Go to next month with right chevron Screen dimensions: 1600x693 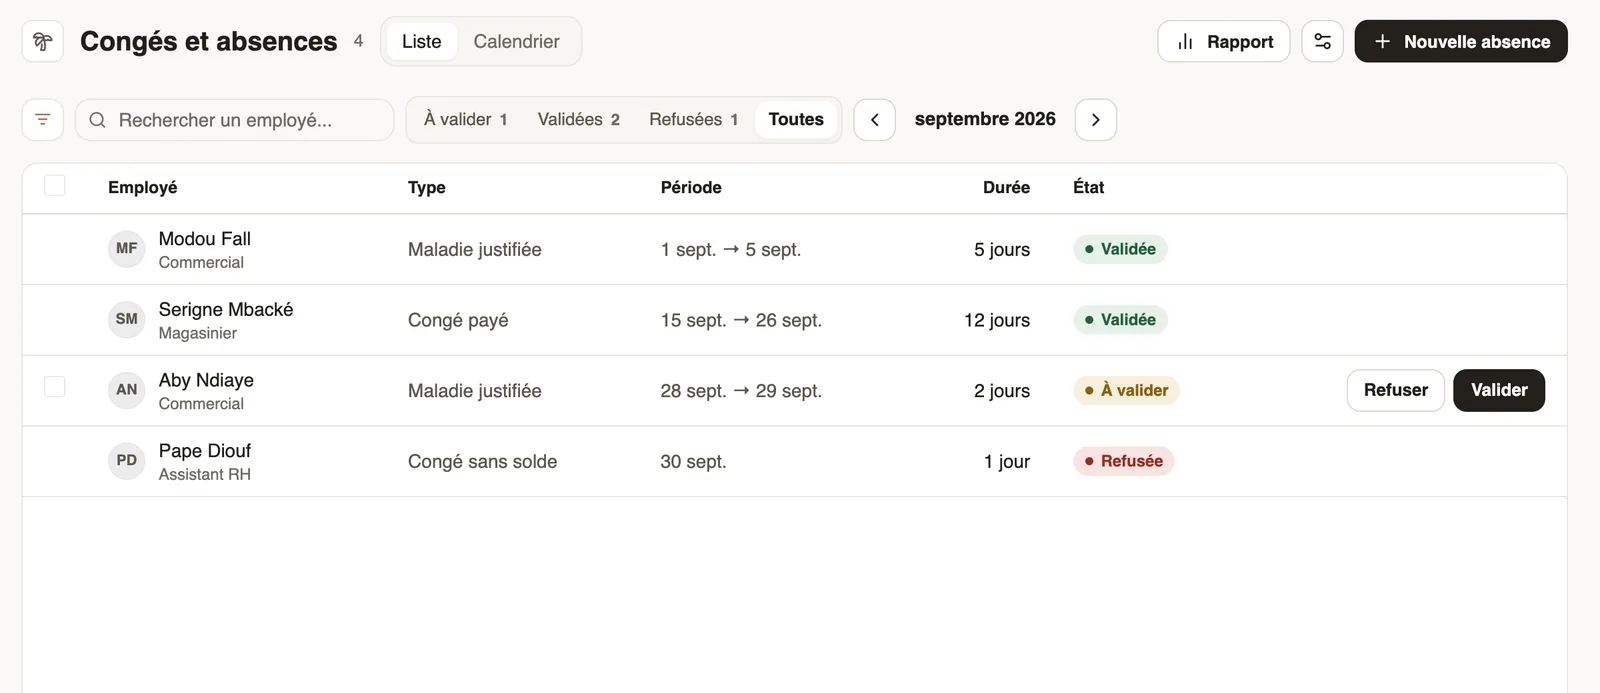1096,120
